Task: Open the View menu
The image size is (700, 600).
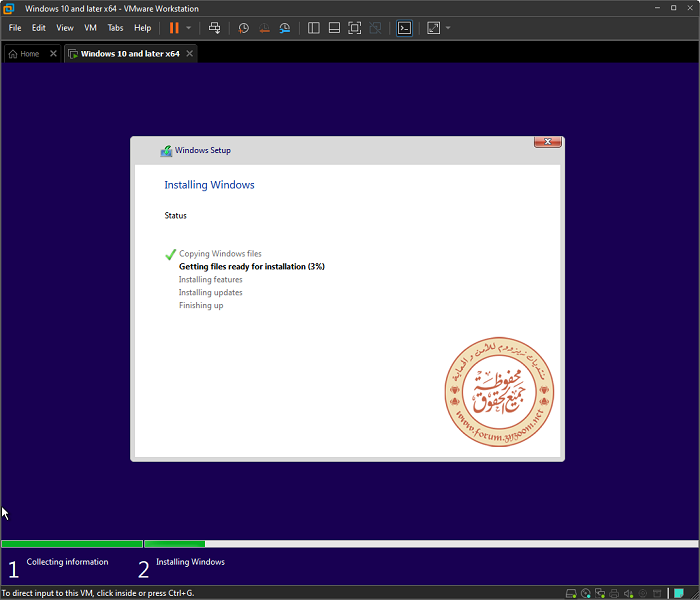Action: click(65, 28)
